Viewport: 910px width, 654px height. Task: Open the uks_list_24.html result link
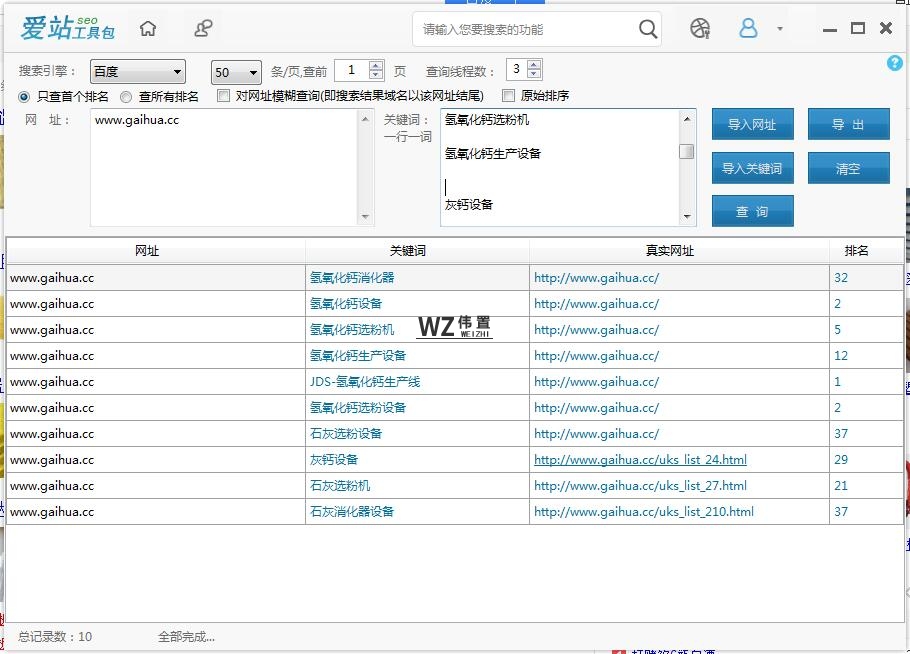coord(640,460)
